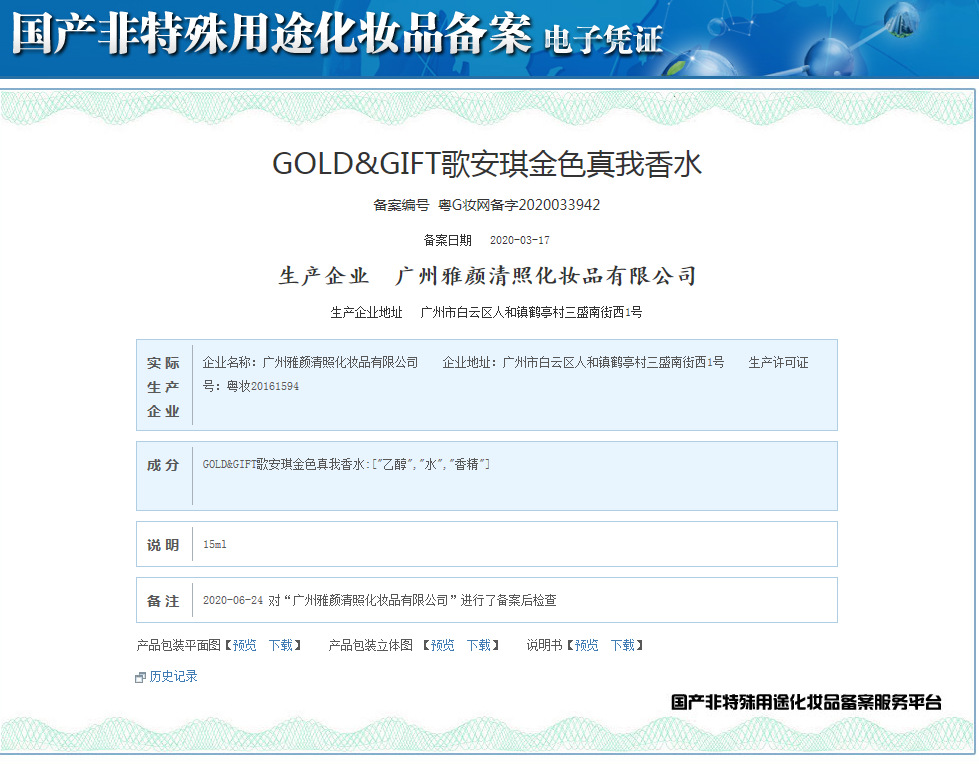
Task: Click manufacturer address 广州市白云区人和镇鹤亭村三盛南街西1号
Action: (531, 312)
